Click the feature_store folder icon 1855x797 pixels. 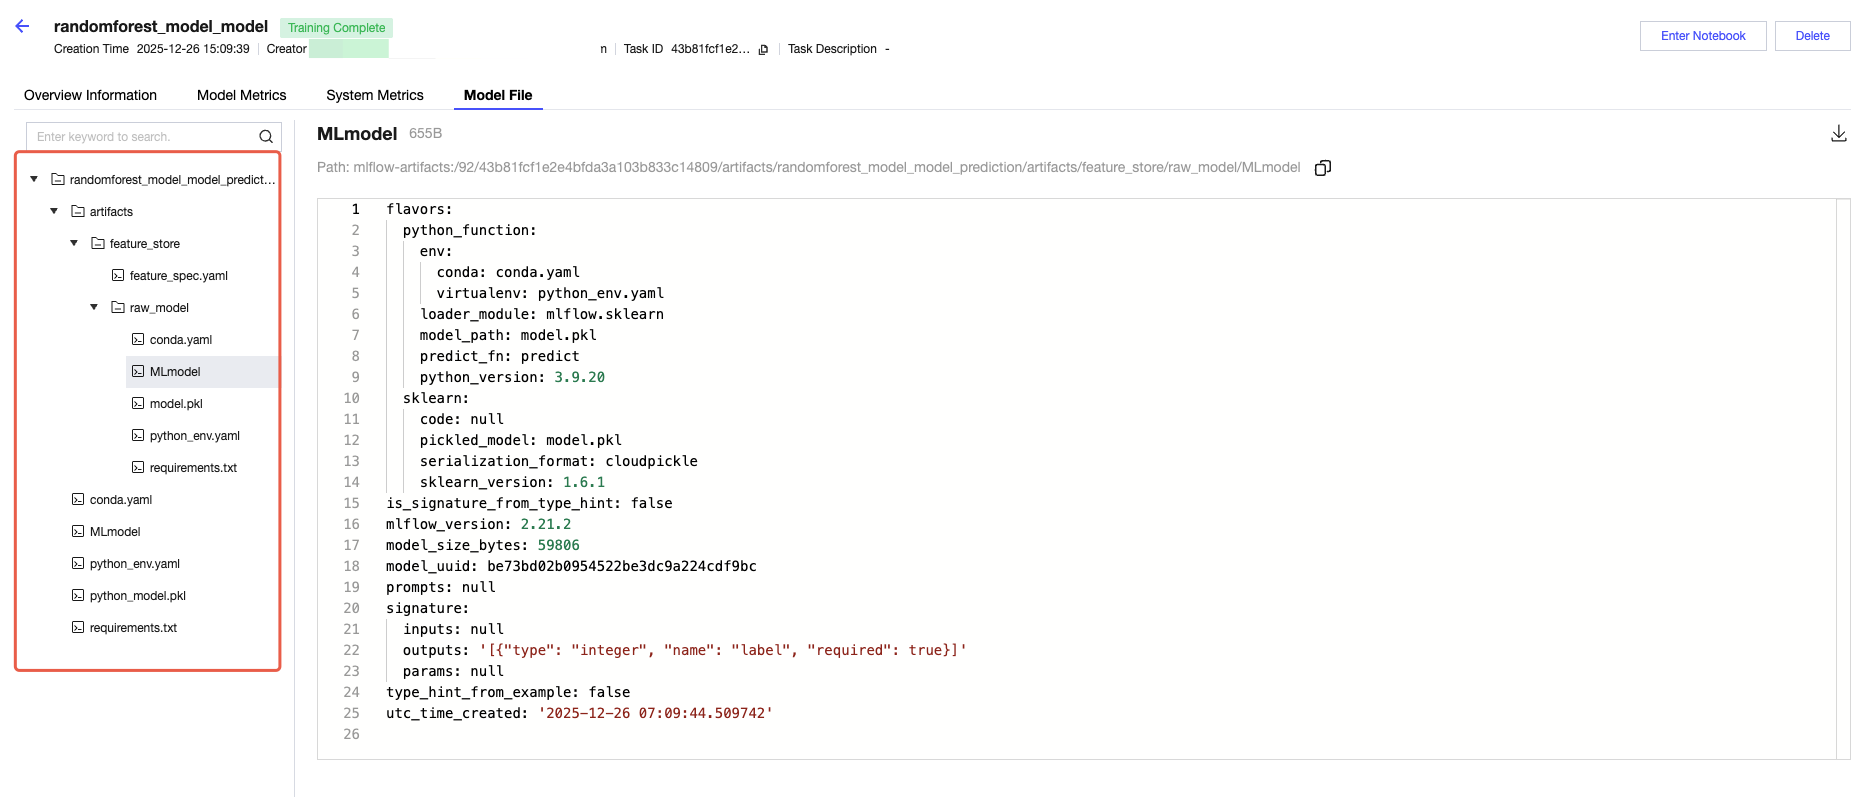pos(98,244)
